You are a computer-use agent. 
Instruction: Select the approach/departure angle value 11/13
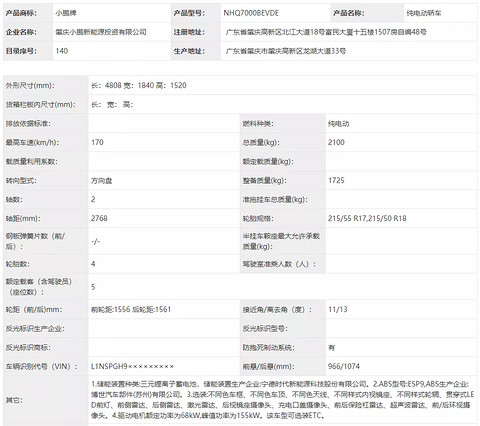[x=337, y=309]
